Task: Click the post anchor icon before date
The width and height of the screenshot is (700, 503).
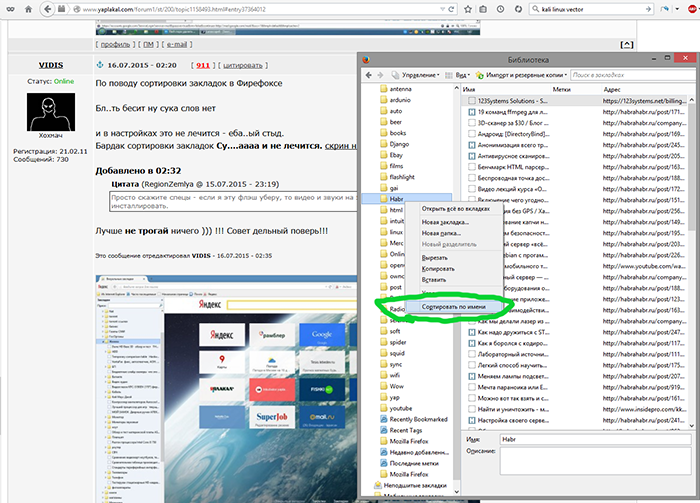Action: coord(100,65)
